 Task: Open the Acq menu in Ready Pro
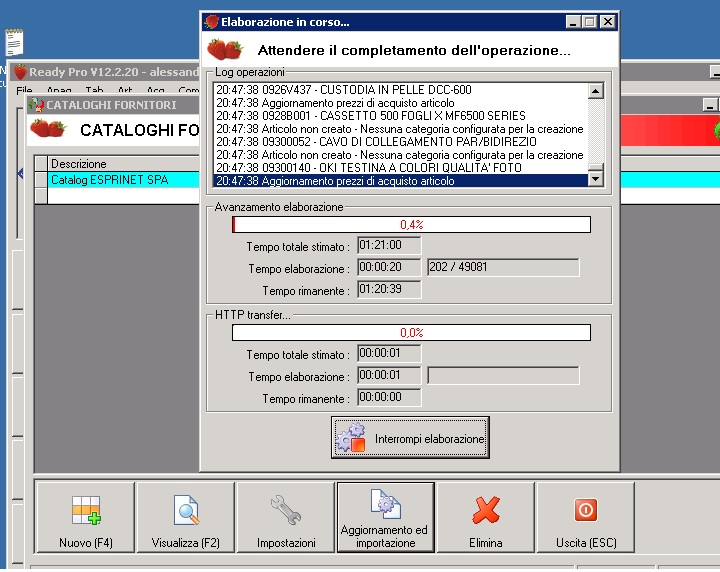(156, 90)
